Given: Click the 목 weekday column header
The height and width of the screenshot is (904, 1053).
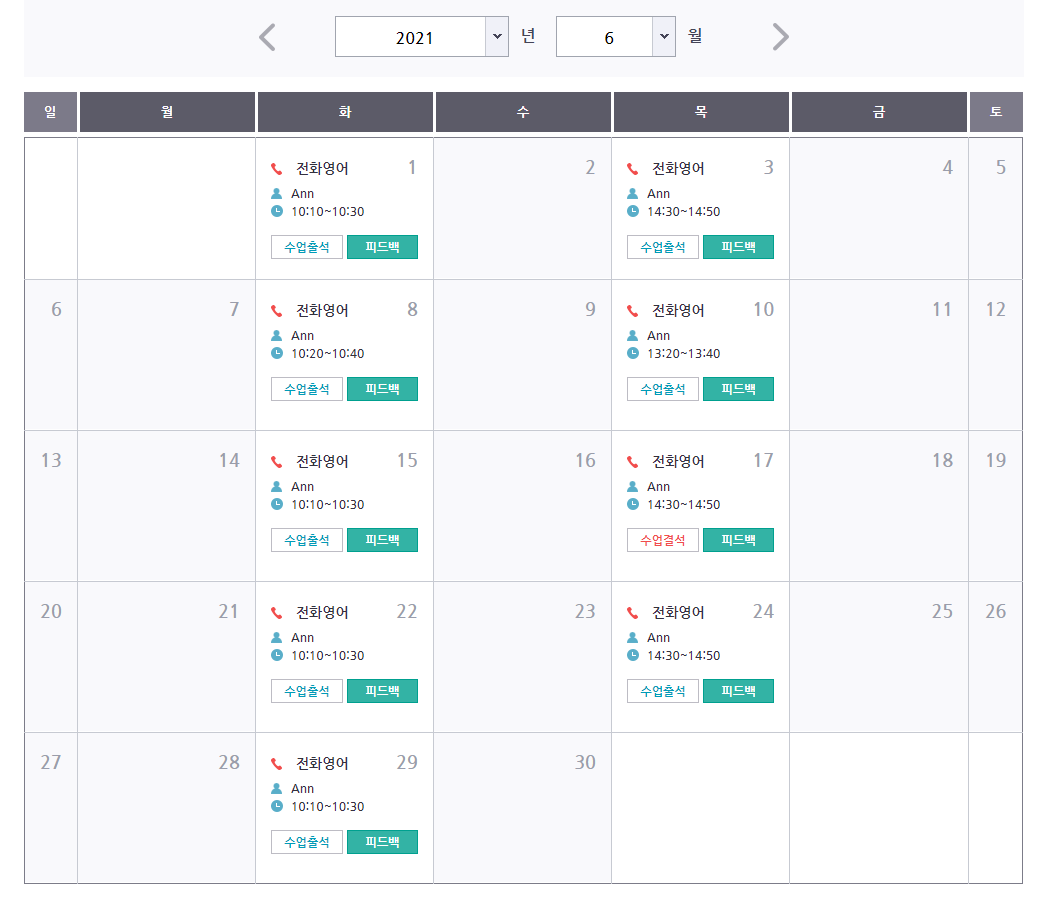Looking at the screenshot, I should [x=701, y=112].
